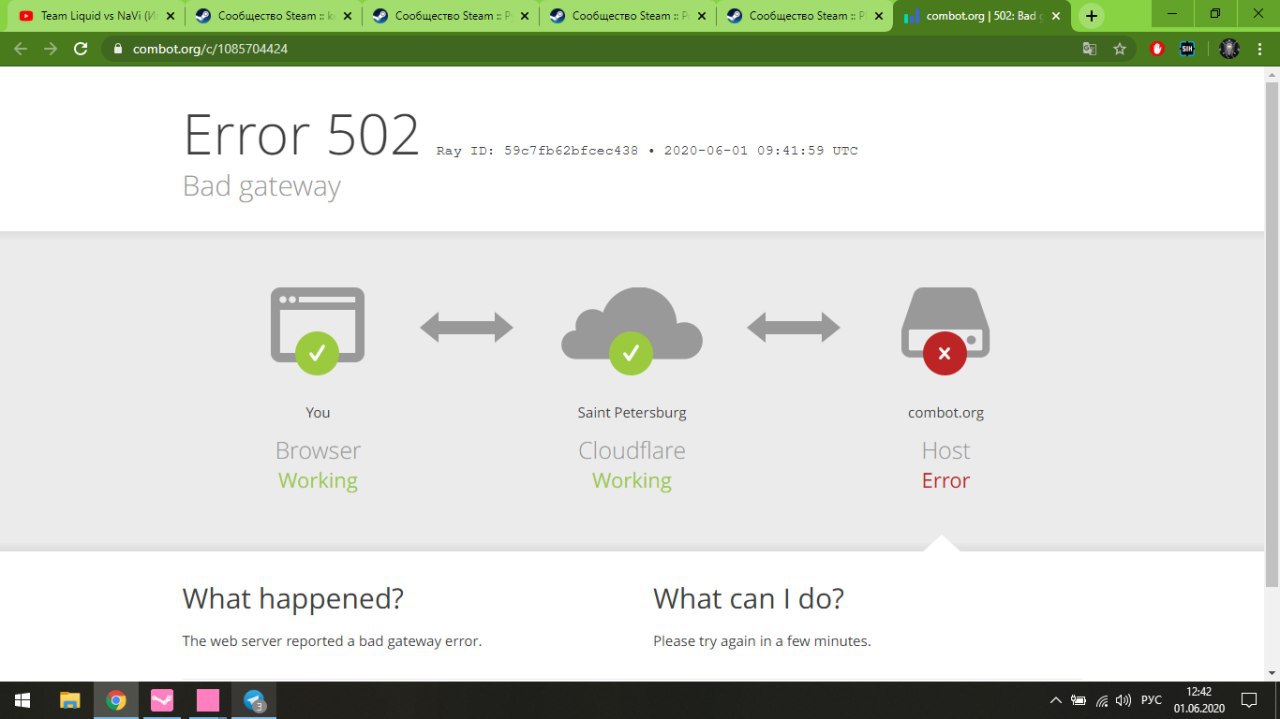The width and height of the screenshot is (1280, 719).
Task: Click the host server icon with red X
Action: click(x=945, y=330)
